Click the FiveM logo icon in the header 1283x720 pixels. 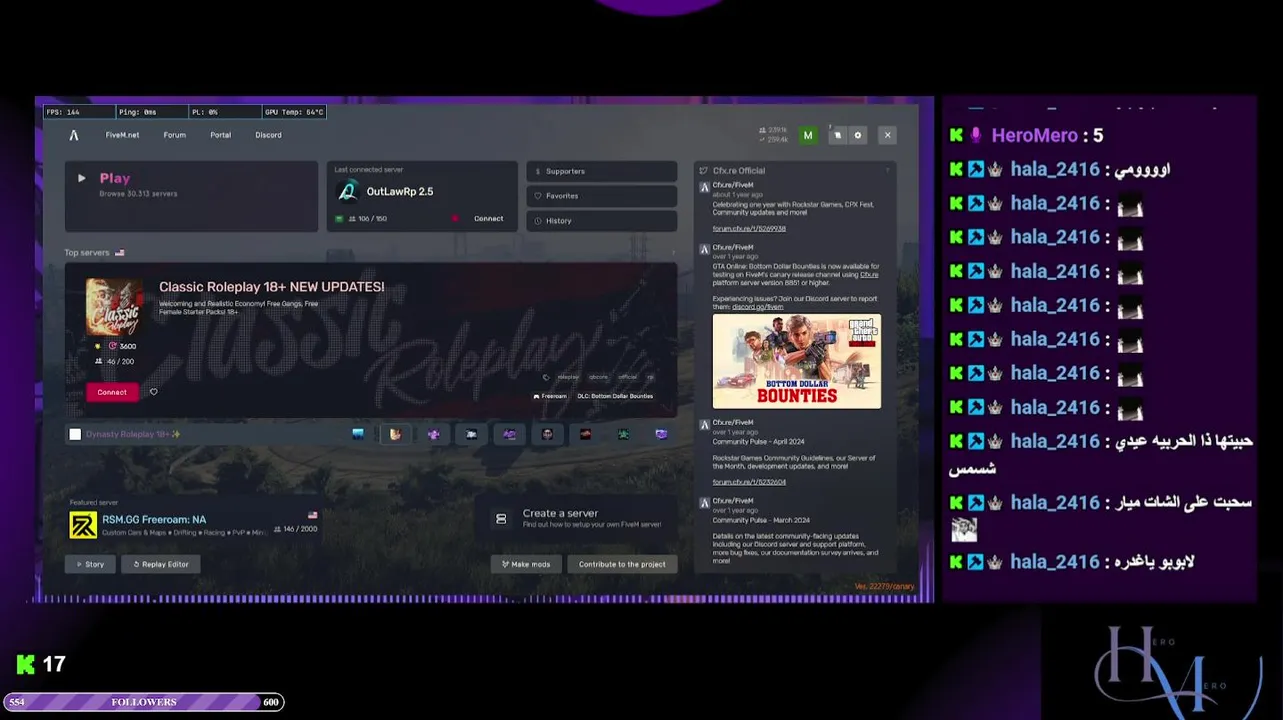[x=74, y=135]
